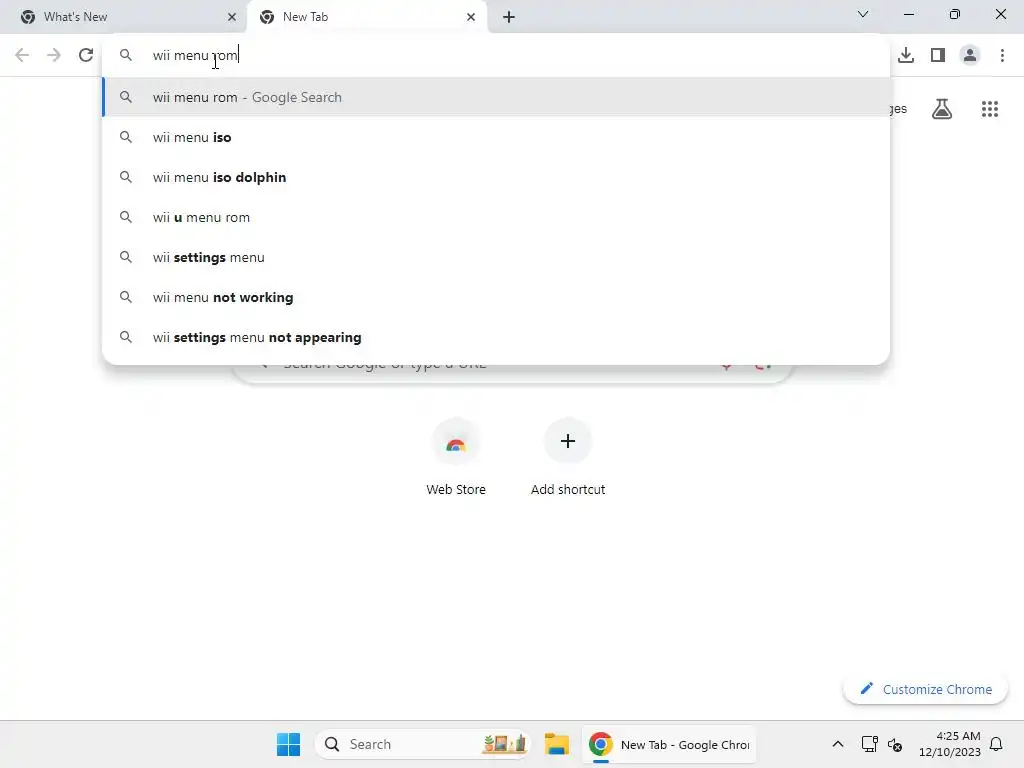Open the Windows Start menu

pos(288,744)
